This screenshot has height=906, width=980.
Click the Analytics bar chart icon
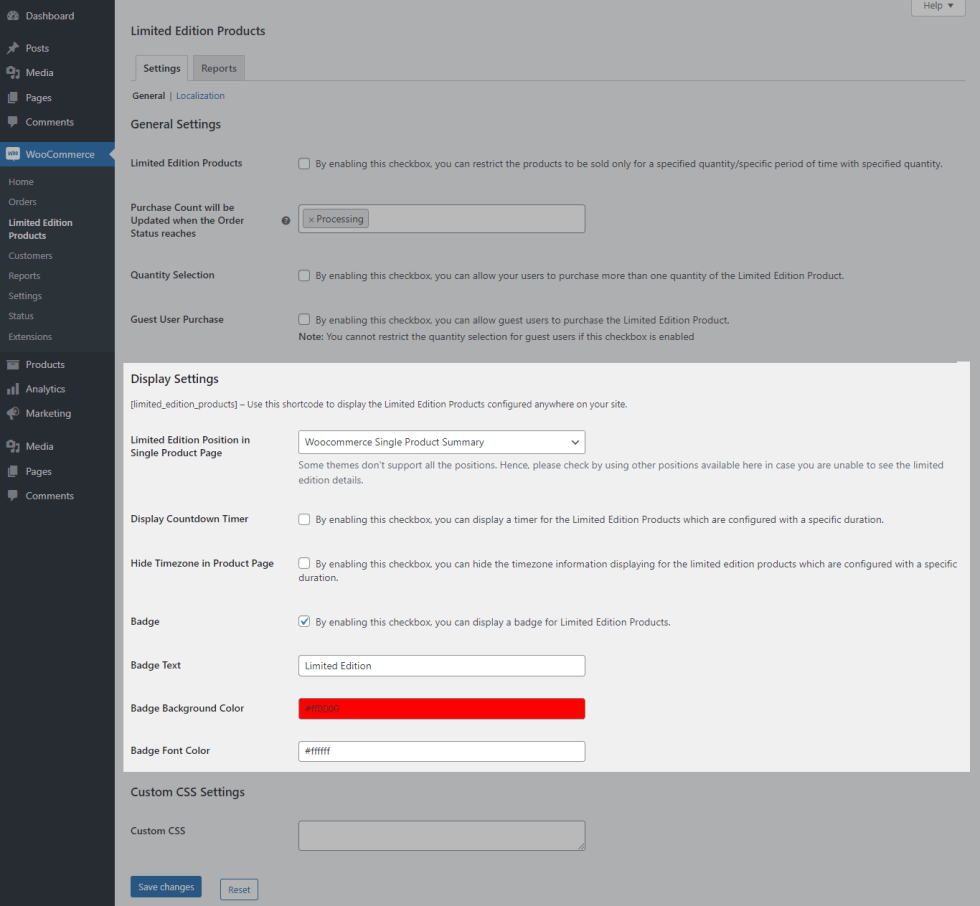12,389
